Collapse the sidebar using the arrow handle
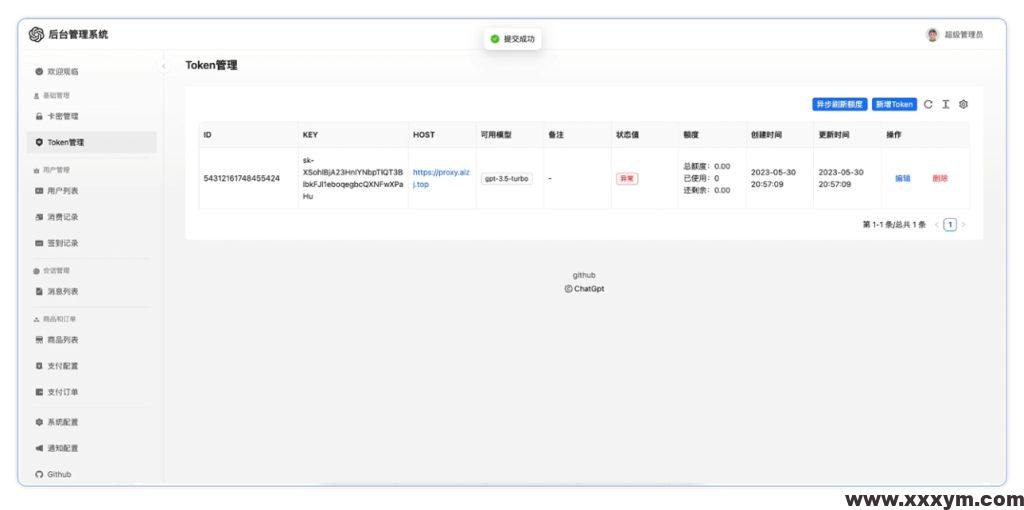1024x510 pixels. (x=164, y=67)
